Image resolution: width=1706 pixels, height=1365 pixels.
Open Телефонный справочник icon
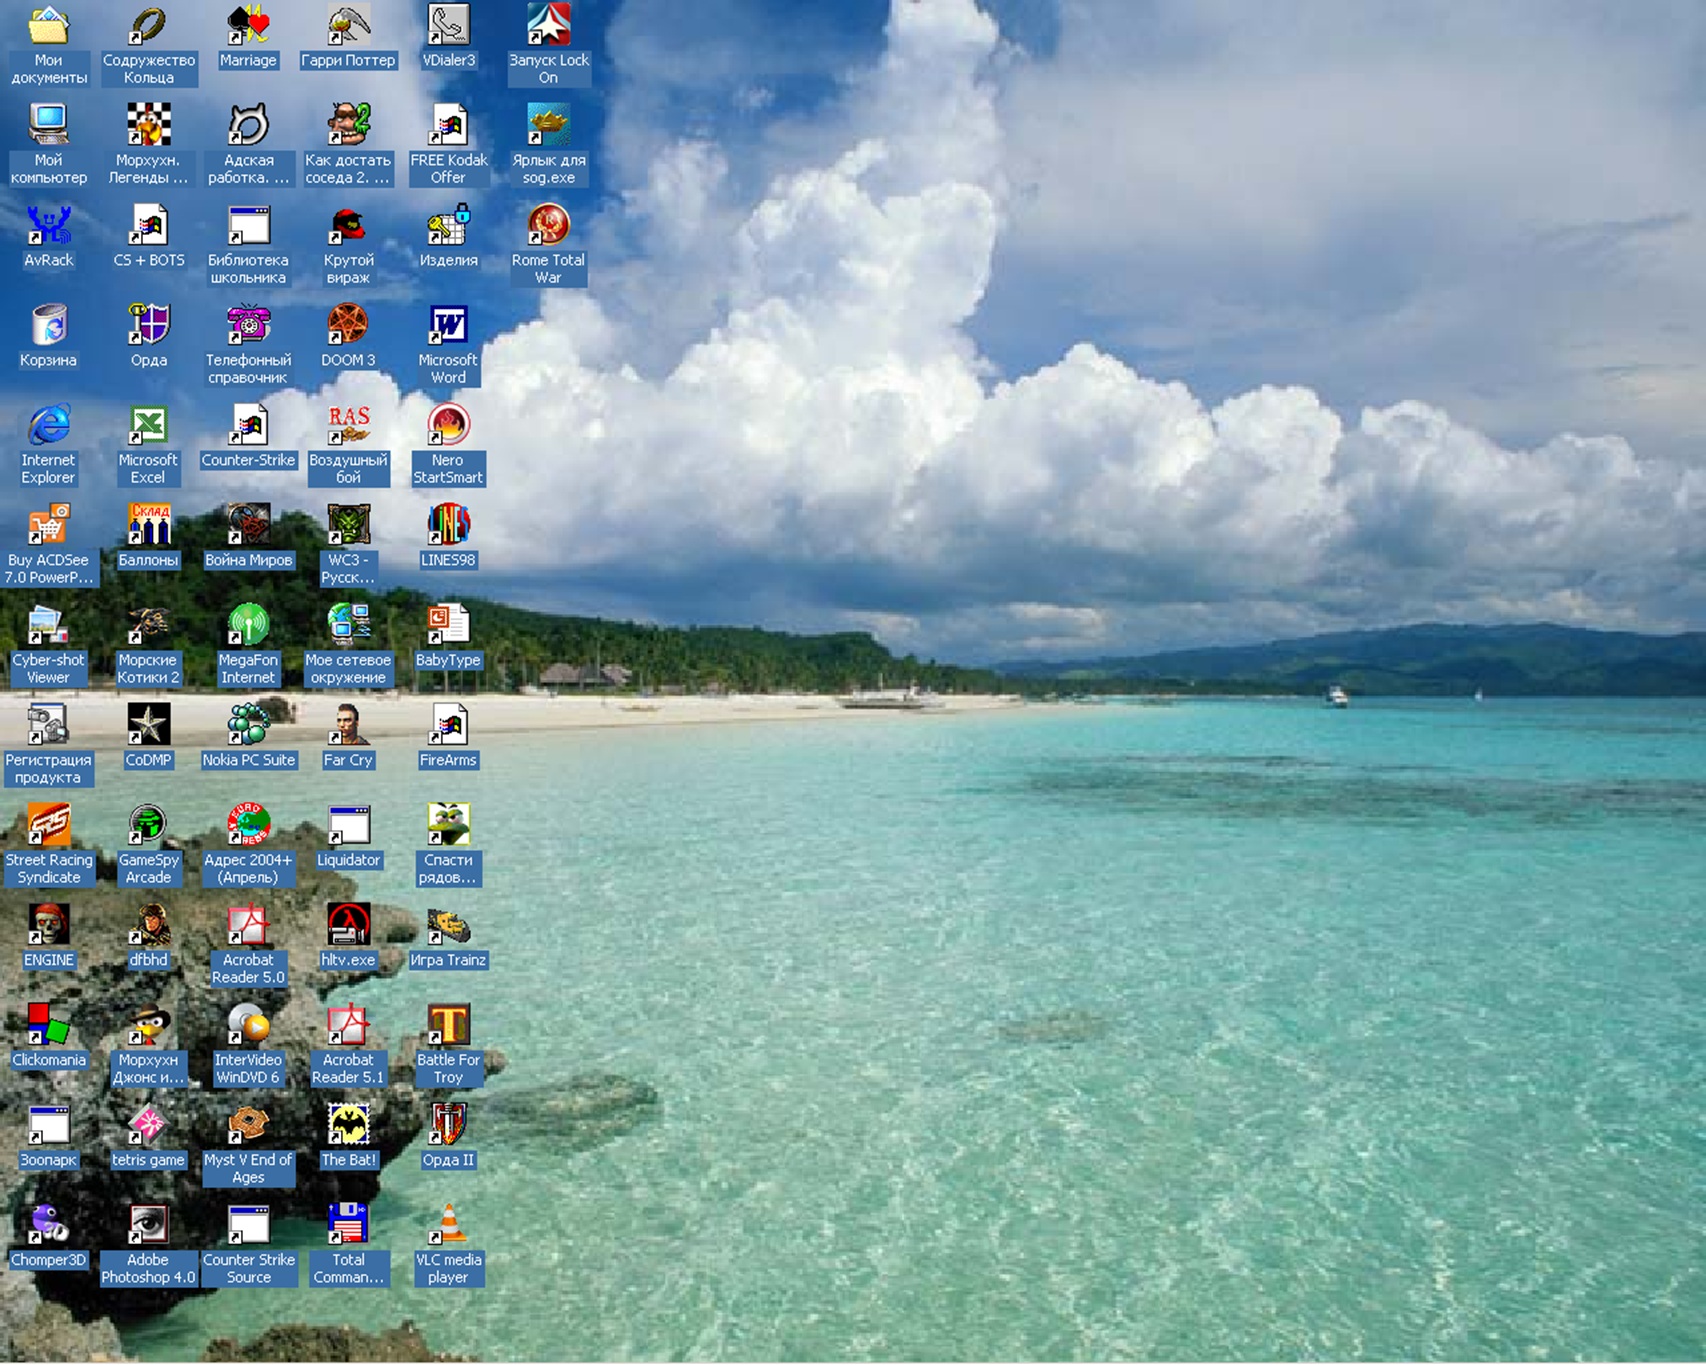[x=248, y=325]
